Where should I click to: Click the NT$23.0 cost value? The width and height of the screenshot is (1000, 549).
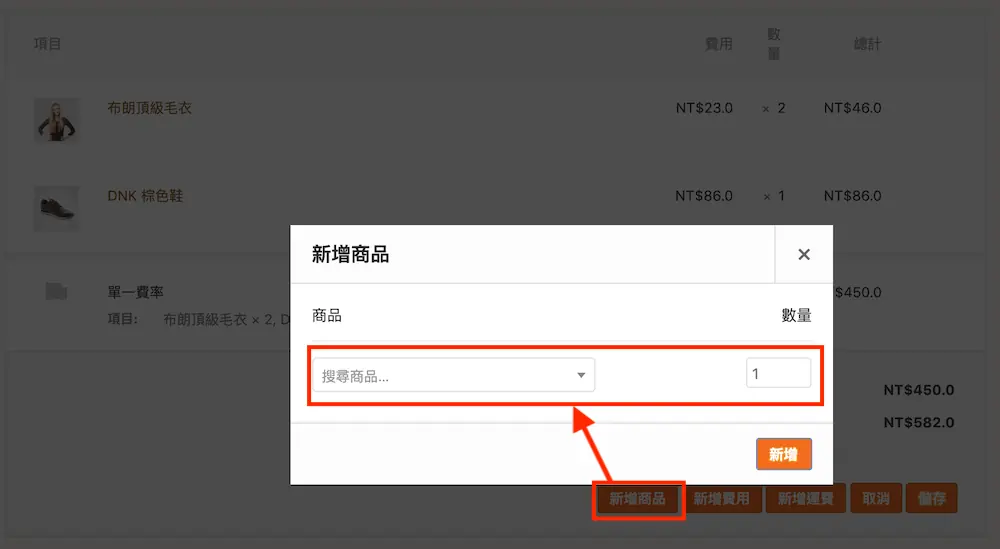click(x=704, y=108)
